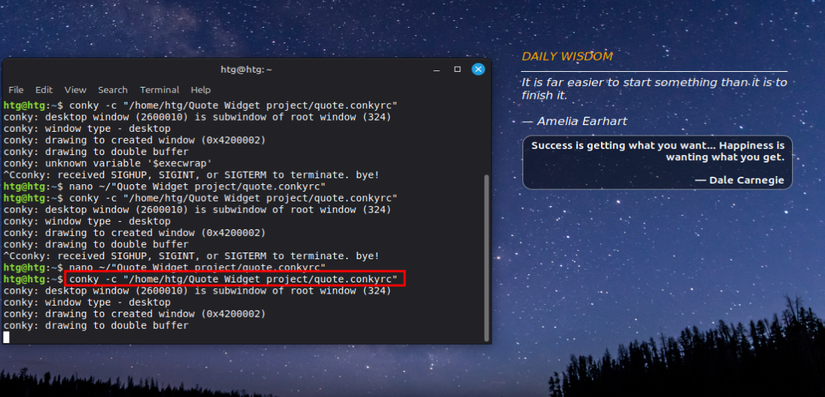This screenshot has width=825, height=397.
Task: Open the Help menu in terminal
Action: click(x=200, y=90)
